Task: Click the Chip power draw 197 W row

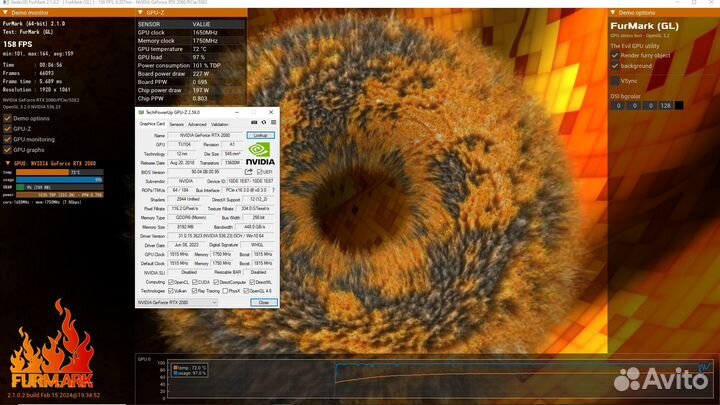Action: click(191, 90)
